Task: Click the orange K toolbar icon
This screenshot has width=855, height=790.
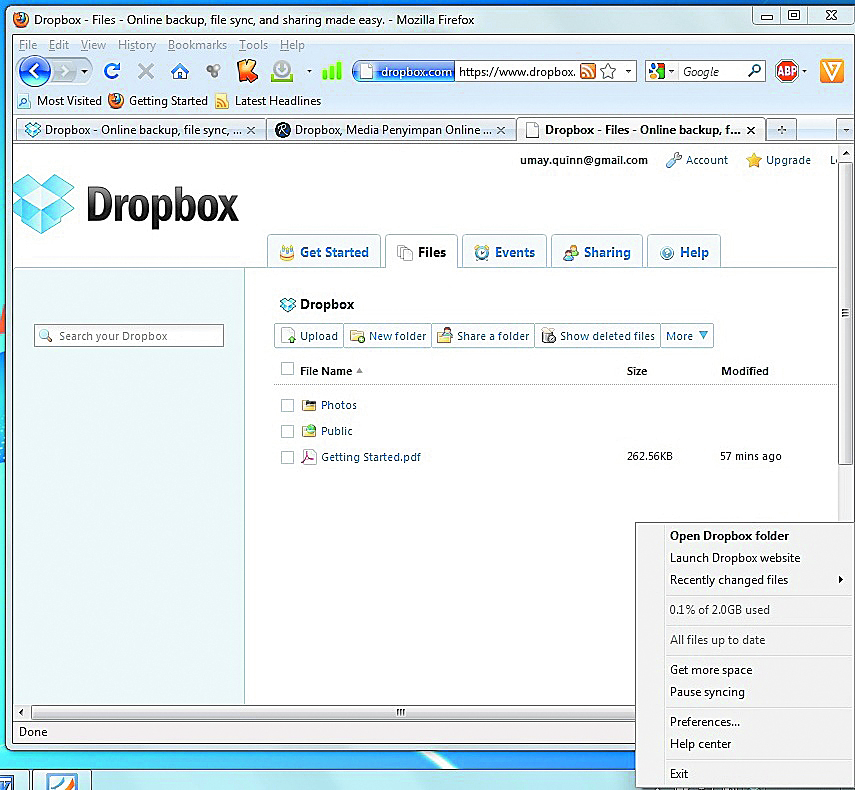Action: [x=247, y=71]
